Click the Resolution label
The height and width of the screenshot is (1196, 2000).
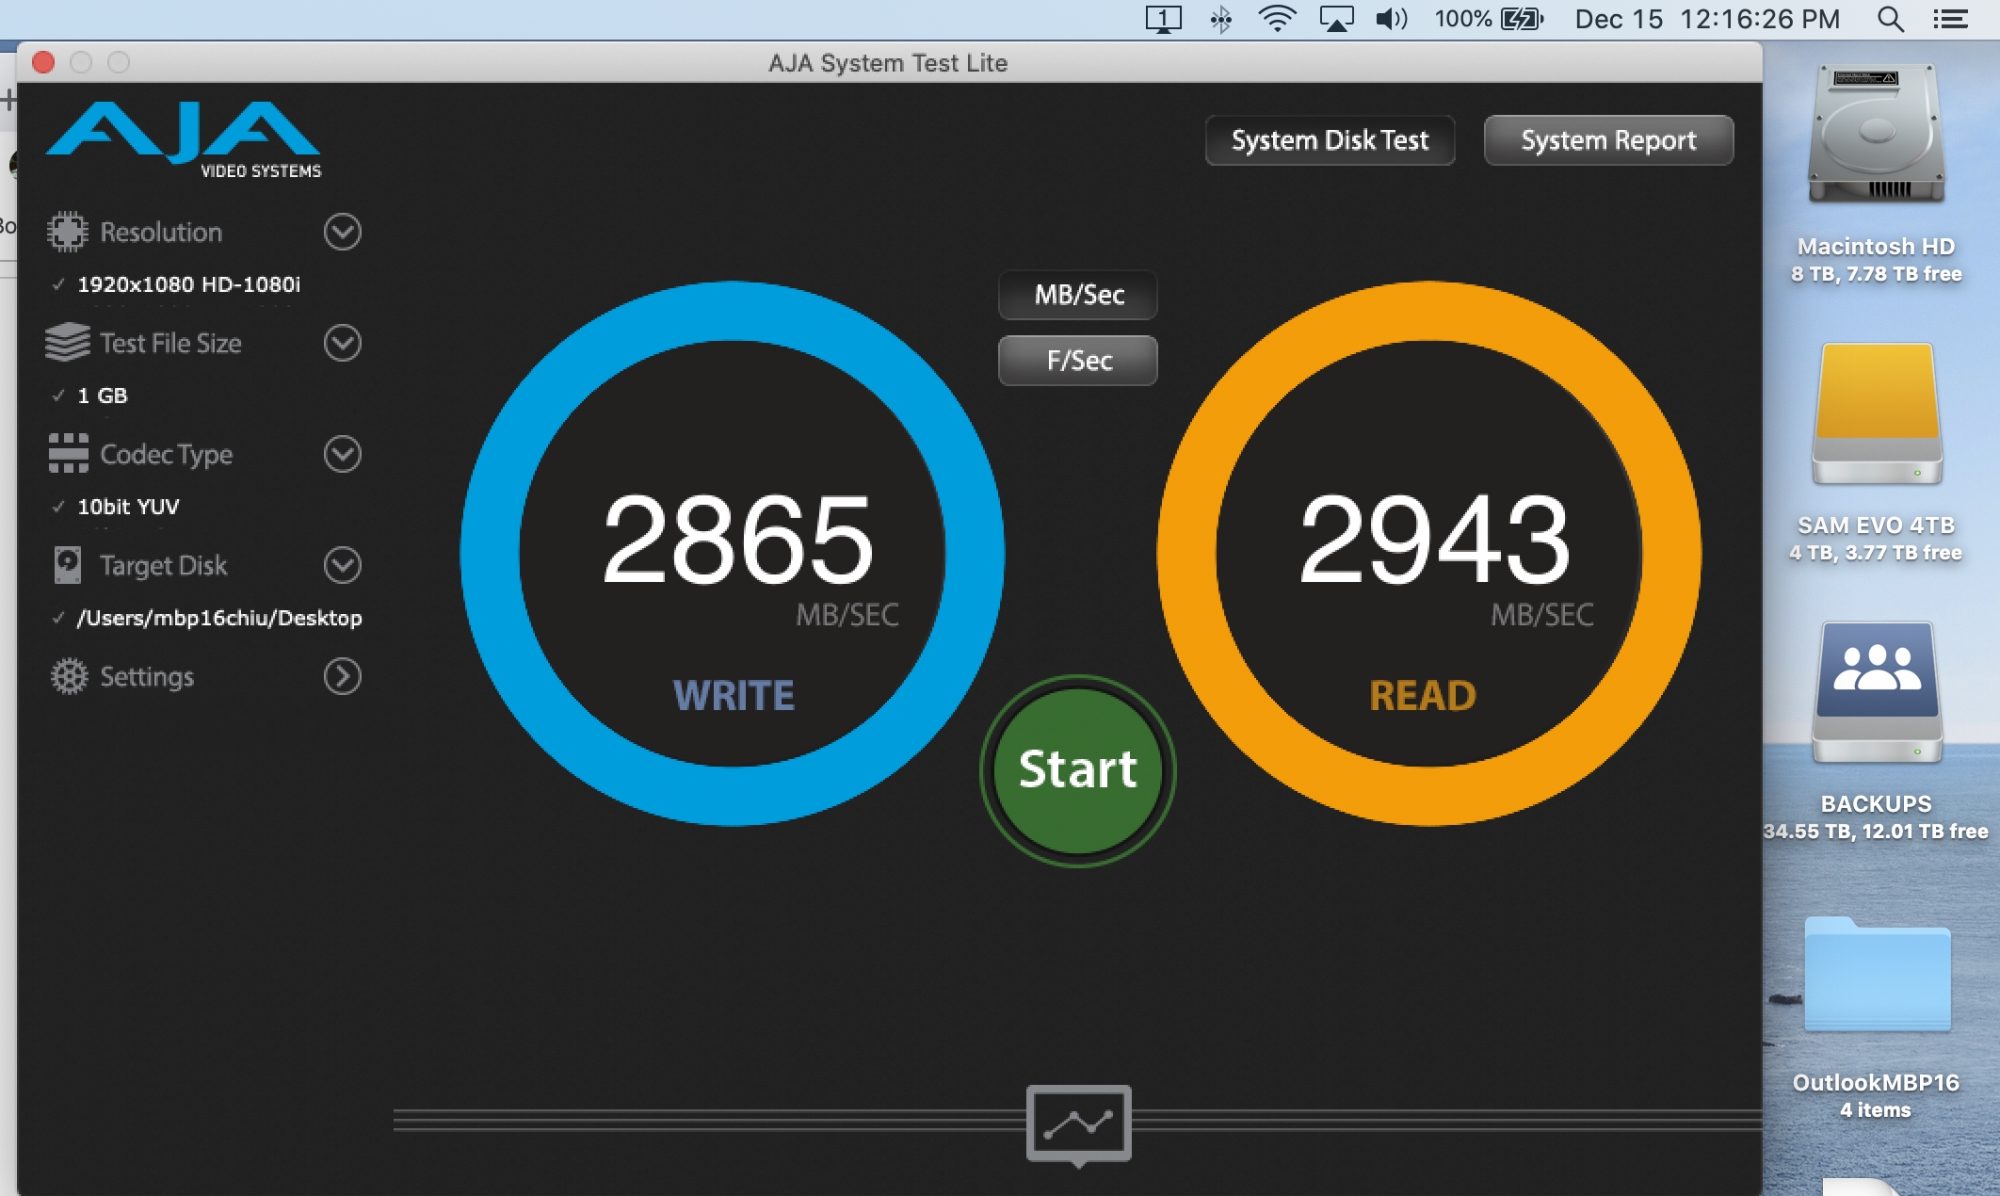tap(161, 232)
